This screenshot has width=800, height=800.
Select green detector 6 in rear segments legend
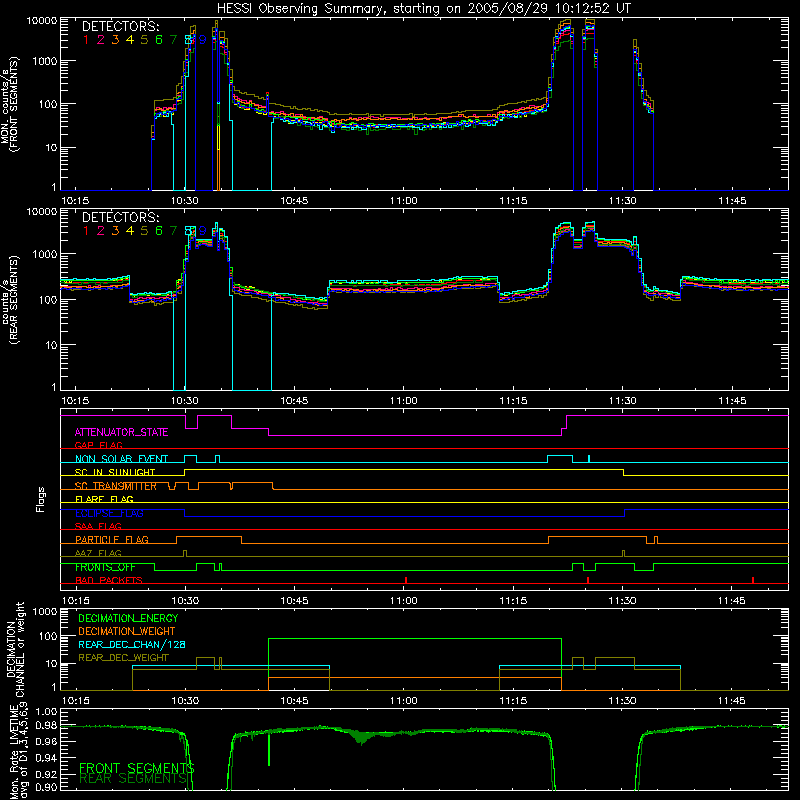(x=159, y=231)
